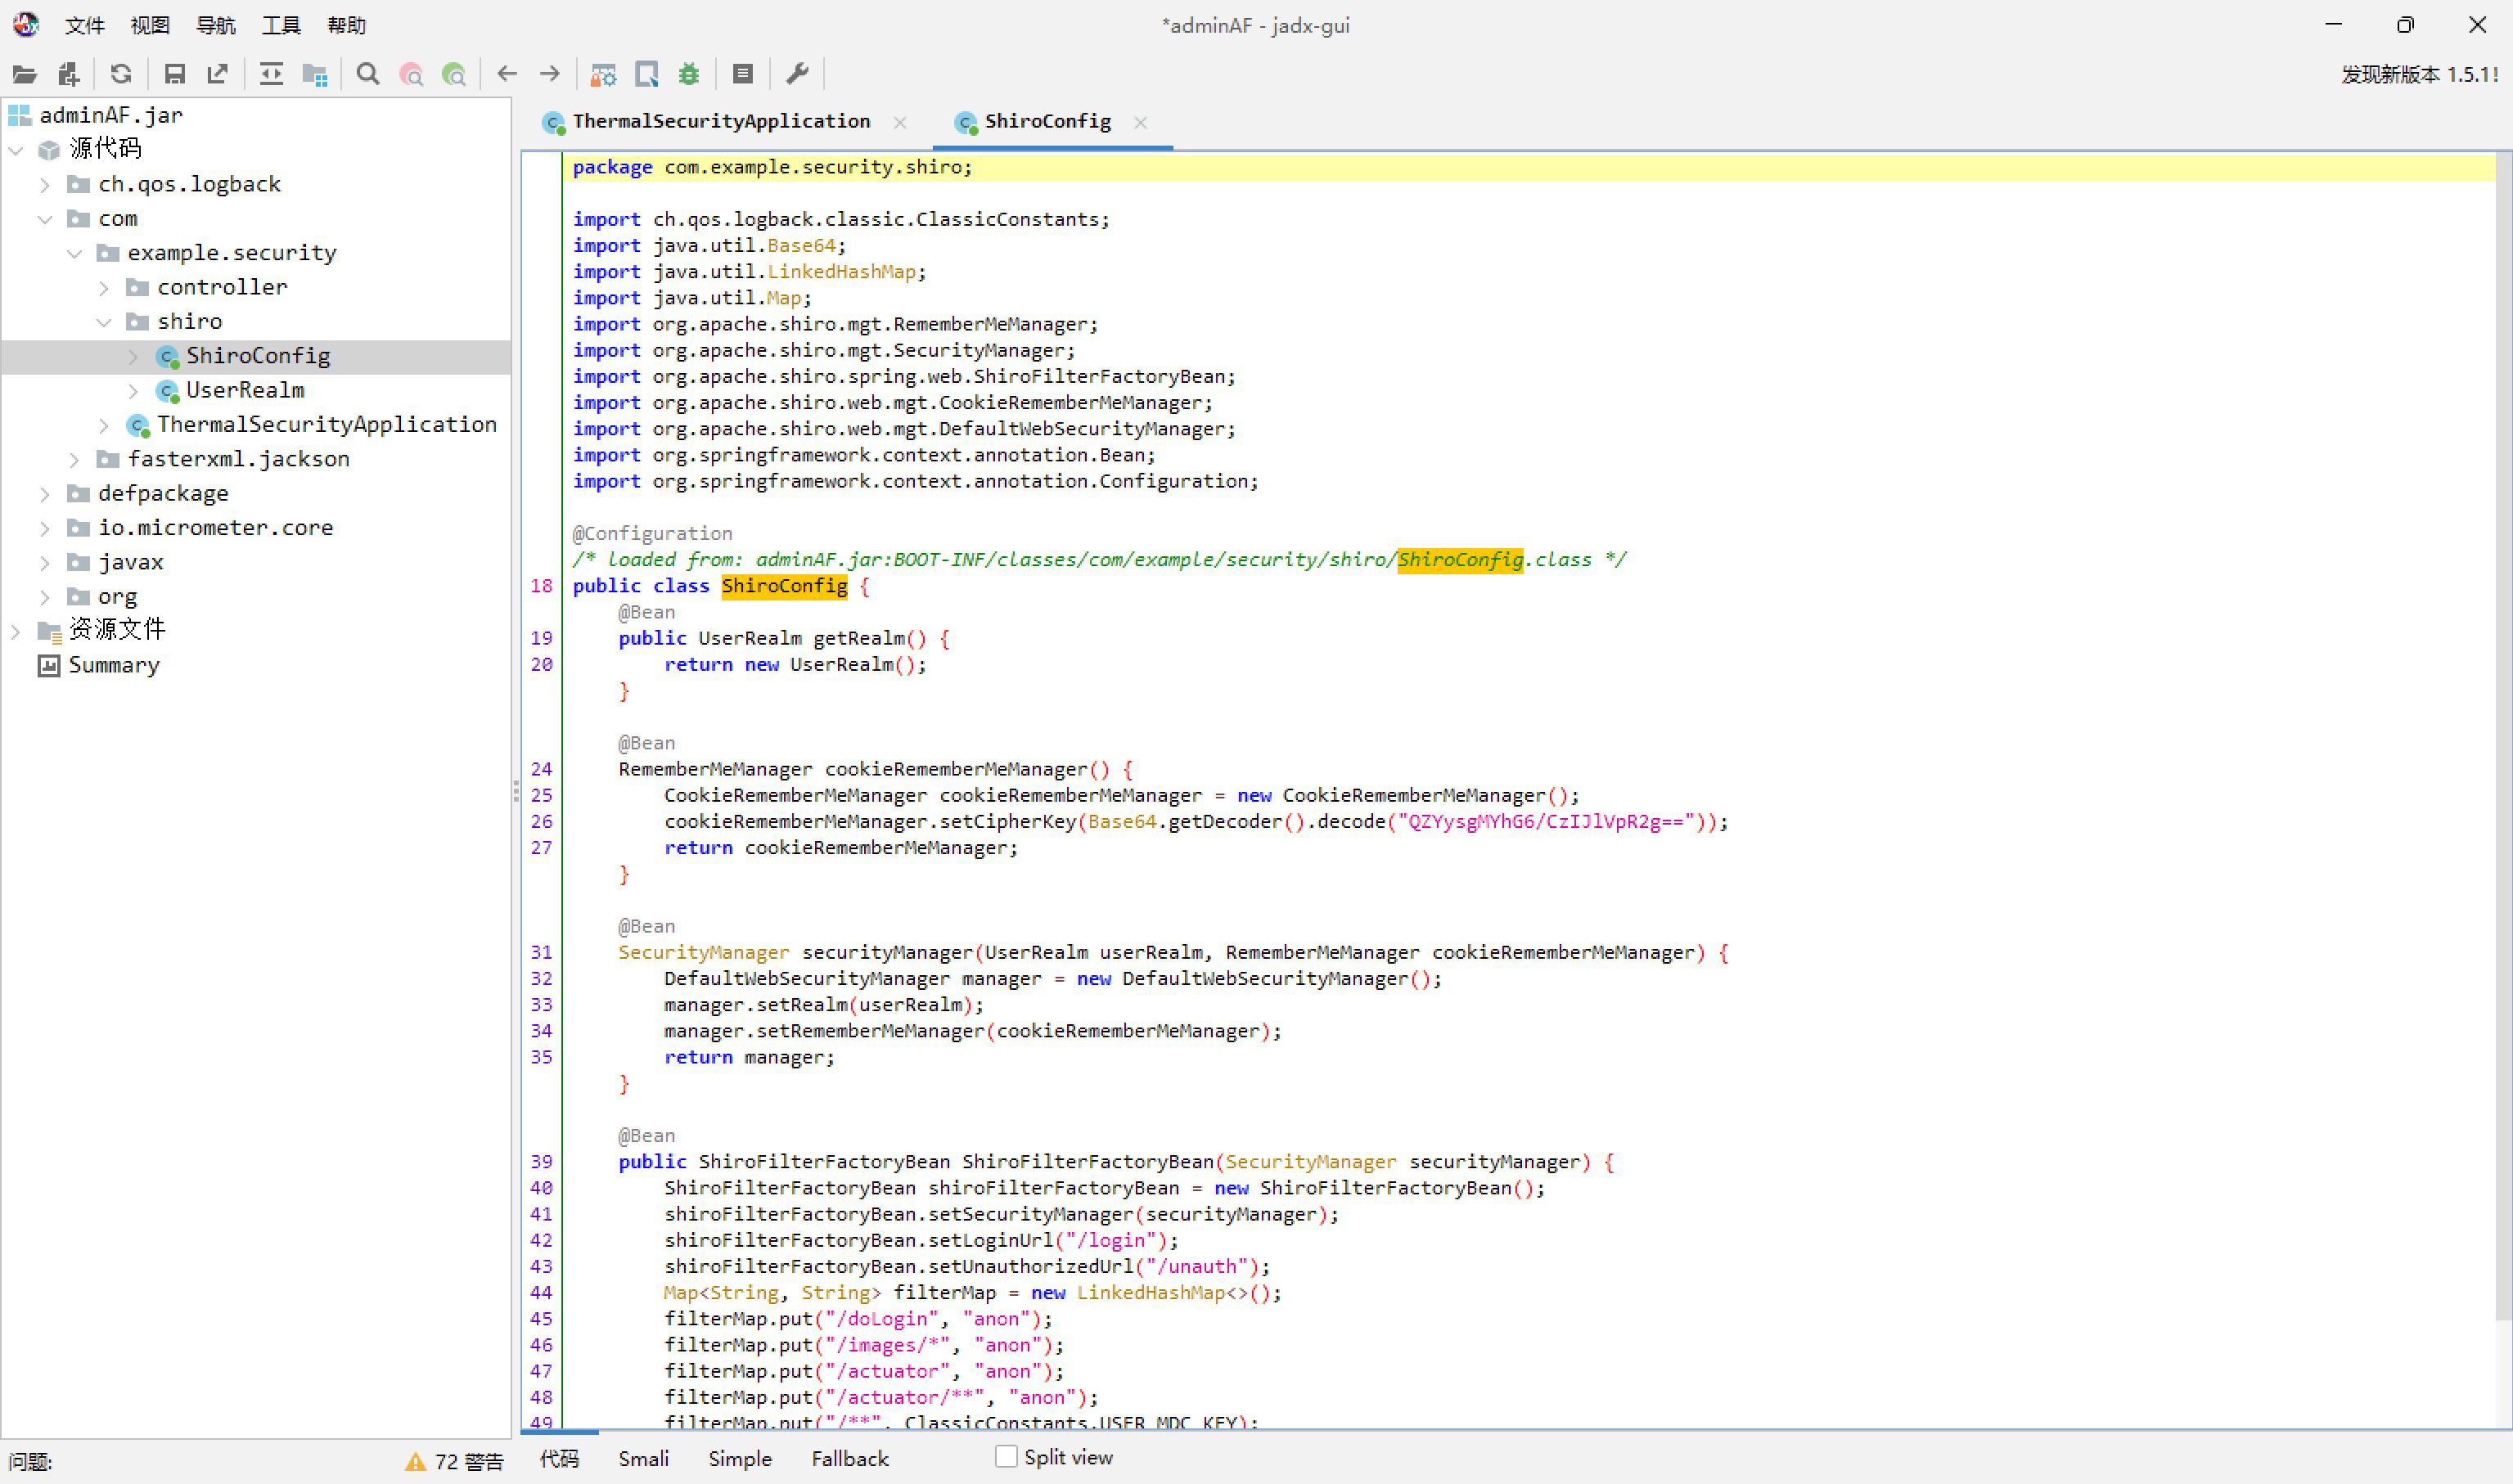Open the 帮助 menu

click(346, 25)
